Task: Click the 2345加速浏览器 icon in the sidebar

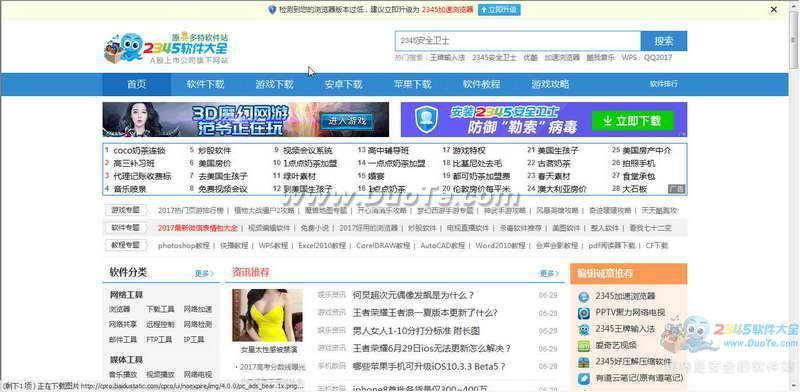Action: coord(584,297)
